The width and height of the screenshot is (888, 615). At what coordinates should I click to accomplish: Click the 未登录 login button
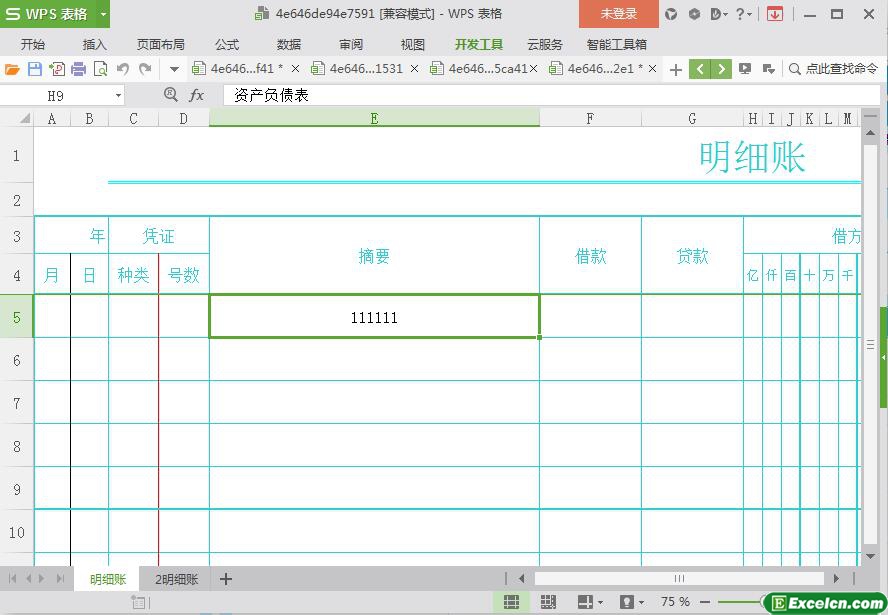[x=618, y=14]
